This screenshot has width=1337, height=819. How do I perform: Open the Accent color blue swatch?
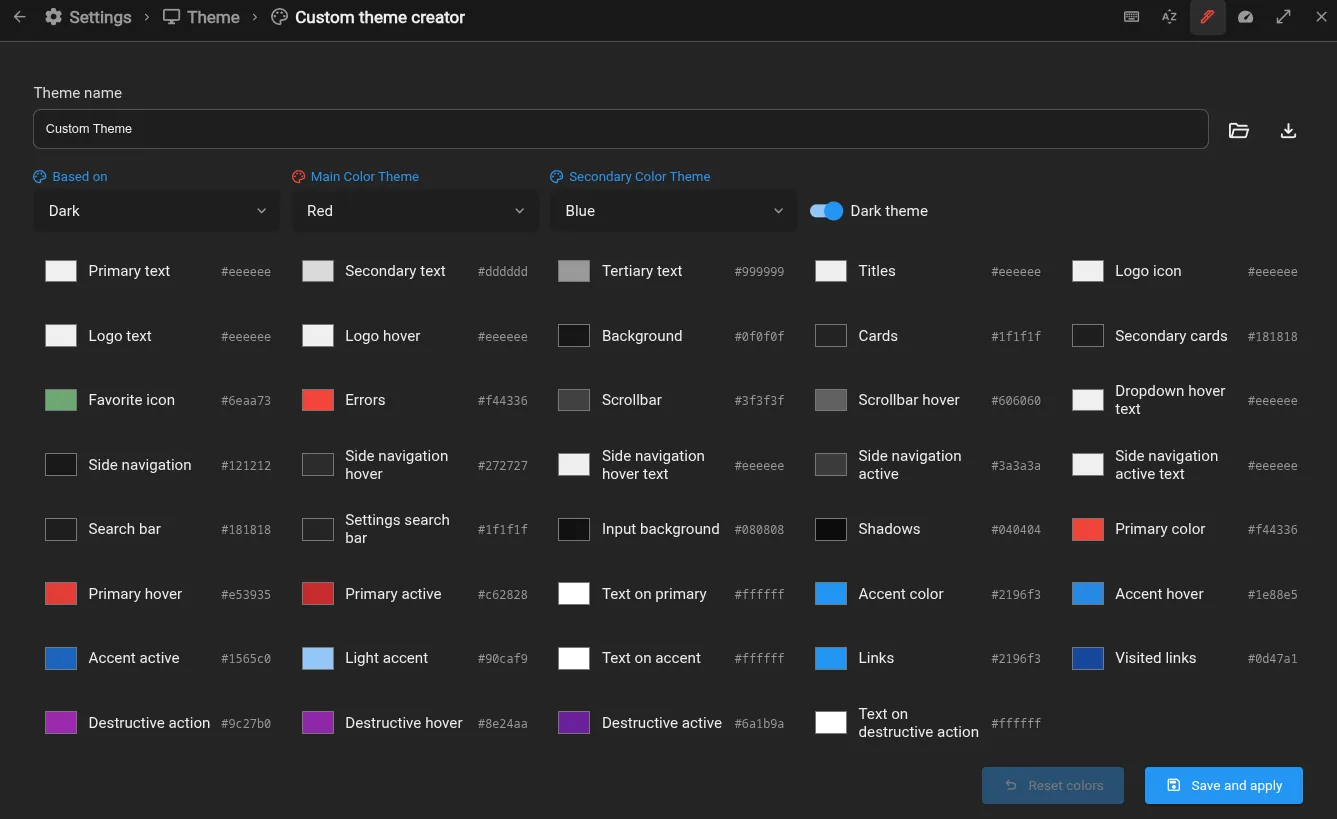click(x=831, y=594)
